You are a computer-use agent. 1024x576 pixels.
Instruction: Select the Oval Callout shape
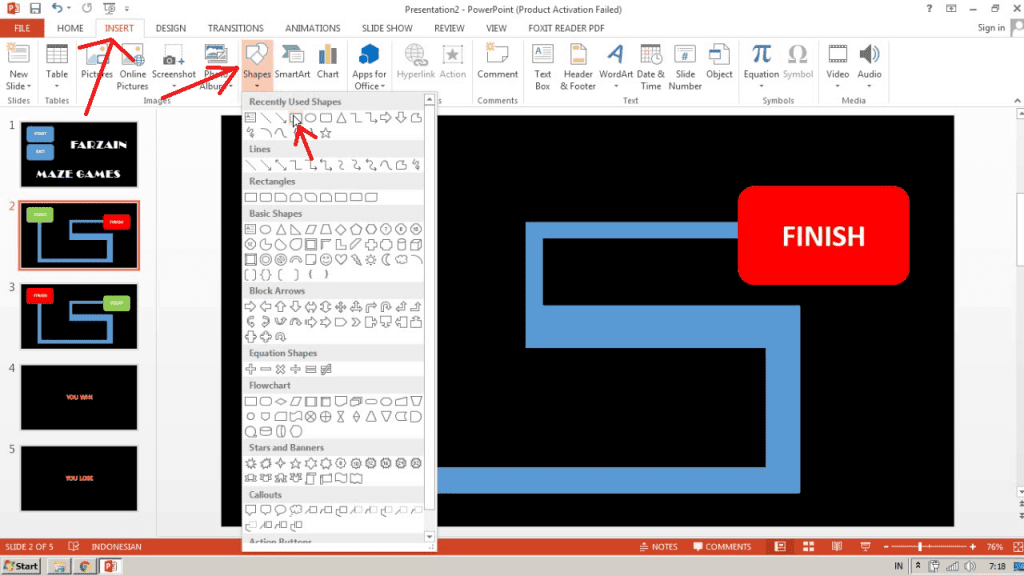pos(281,510)
